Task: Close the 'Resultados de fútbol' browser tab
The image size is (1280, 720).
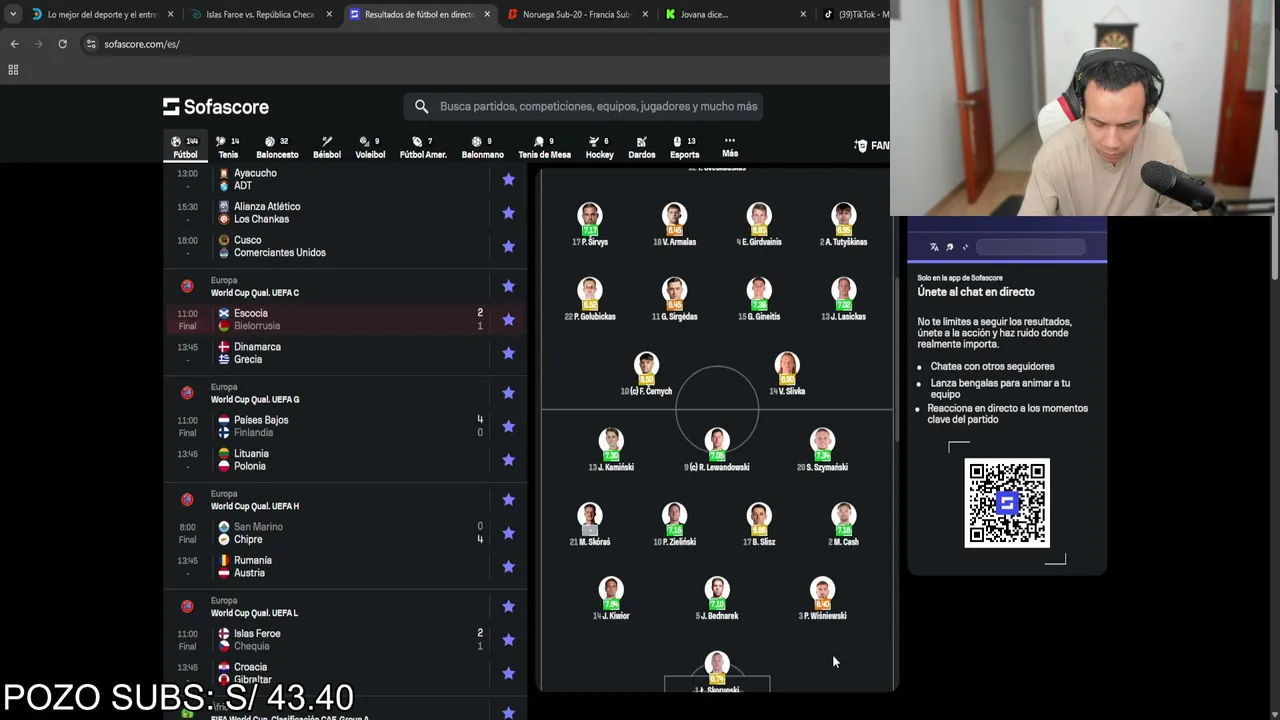Action: click(487, 14)
